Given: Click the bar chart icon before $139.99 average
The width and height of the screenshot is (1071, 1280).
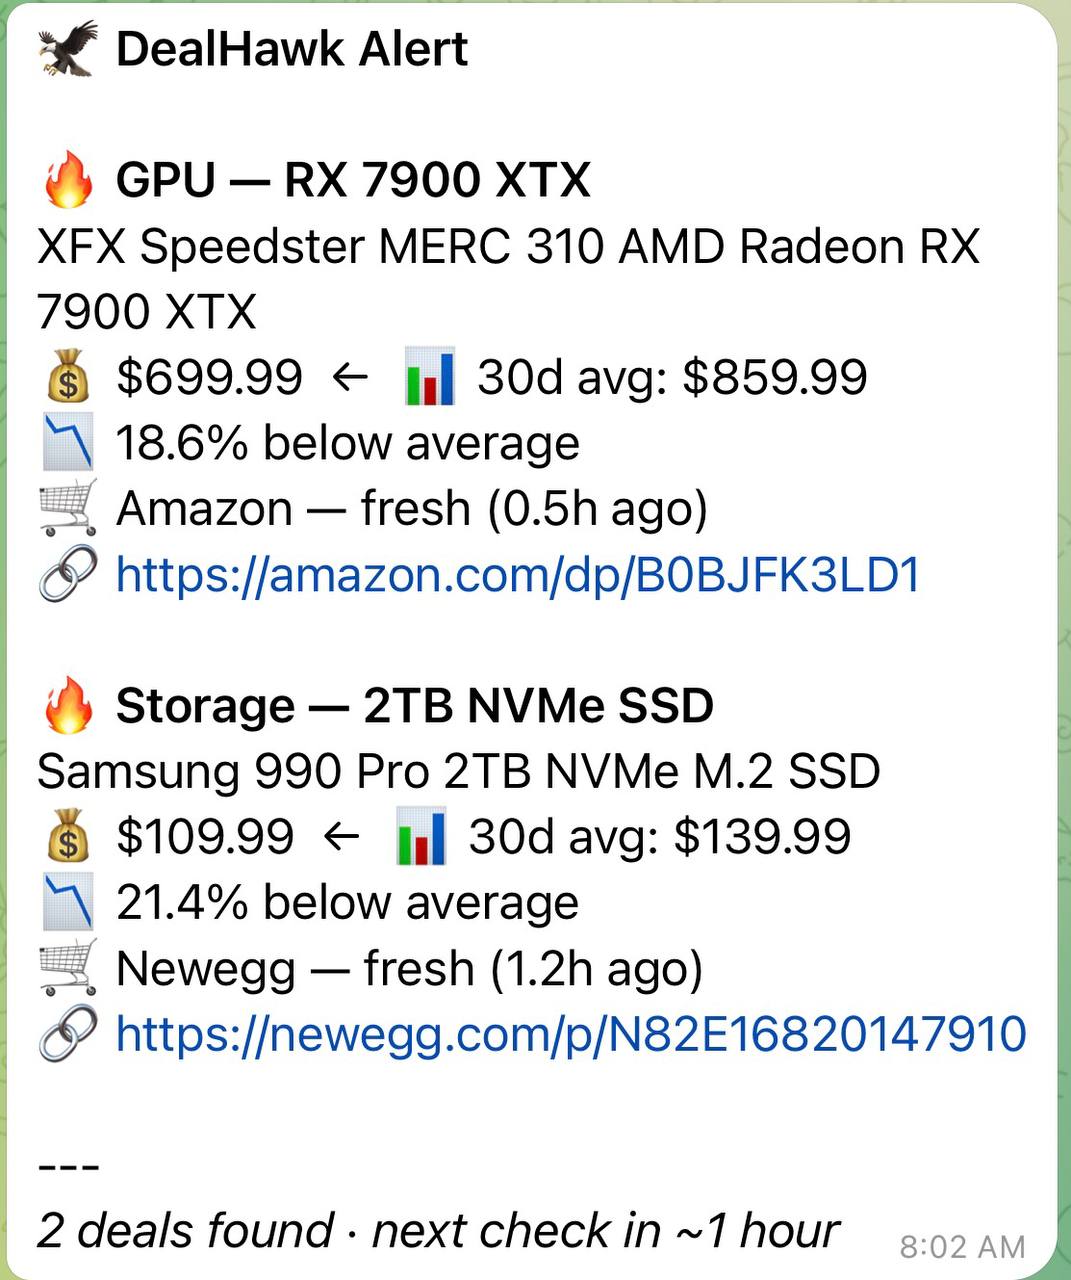Looking at the screenshot, I should [x=421, y=837].
